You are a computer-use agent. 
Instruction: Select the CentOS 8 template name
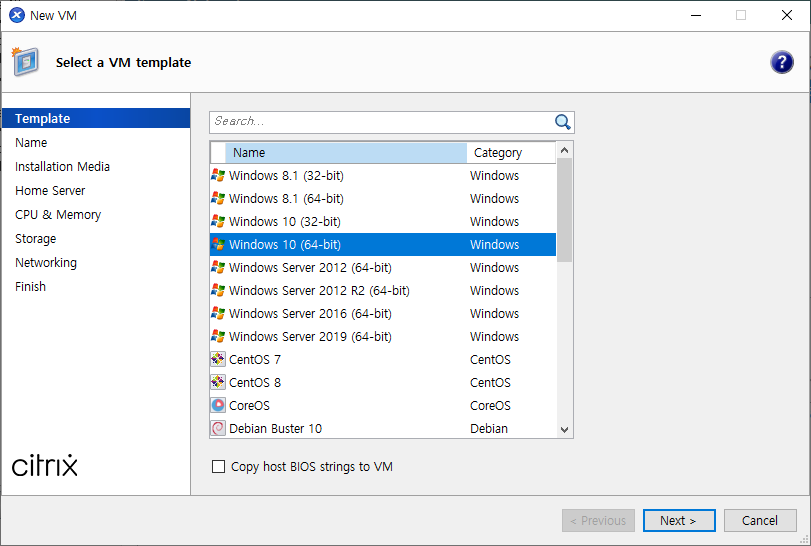point(255,383)
